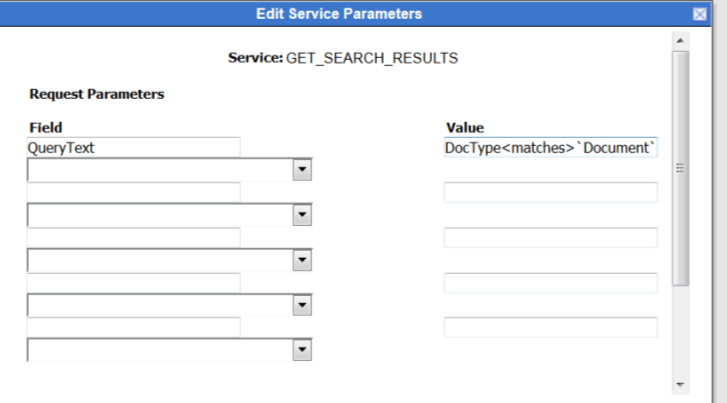Select the third Value text box

pos(550,237)
